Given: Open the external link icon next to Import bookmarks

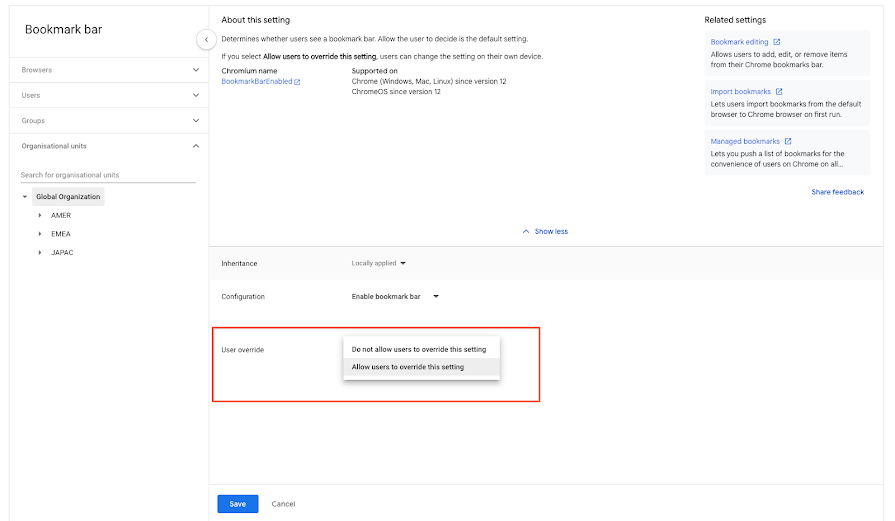Looking at the screenshot, I should point(779,91).
